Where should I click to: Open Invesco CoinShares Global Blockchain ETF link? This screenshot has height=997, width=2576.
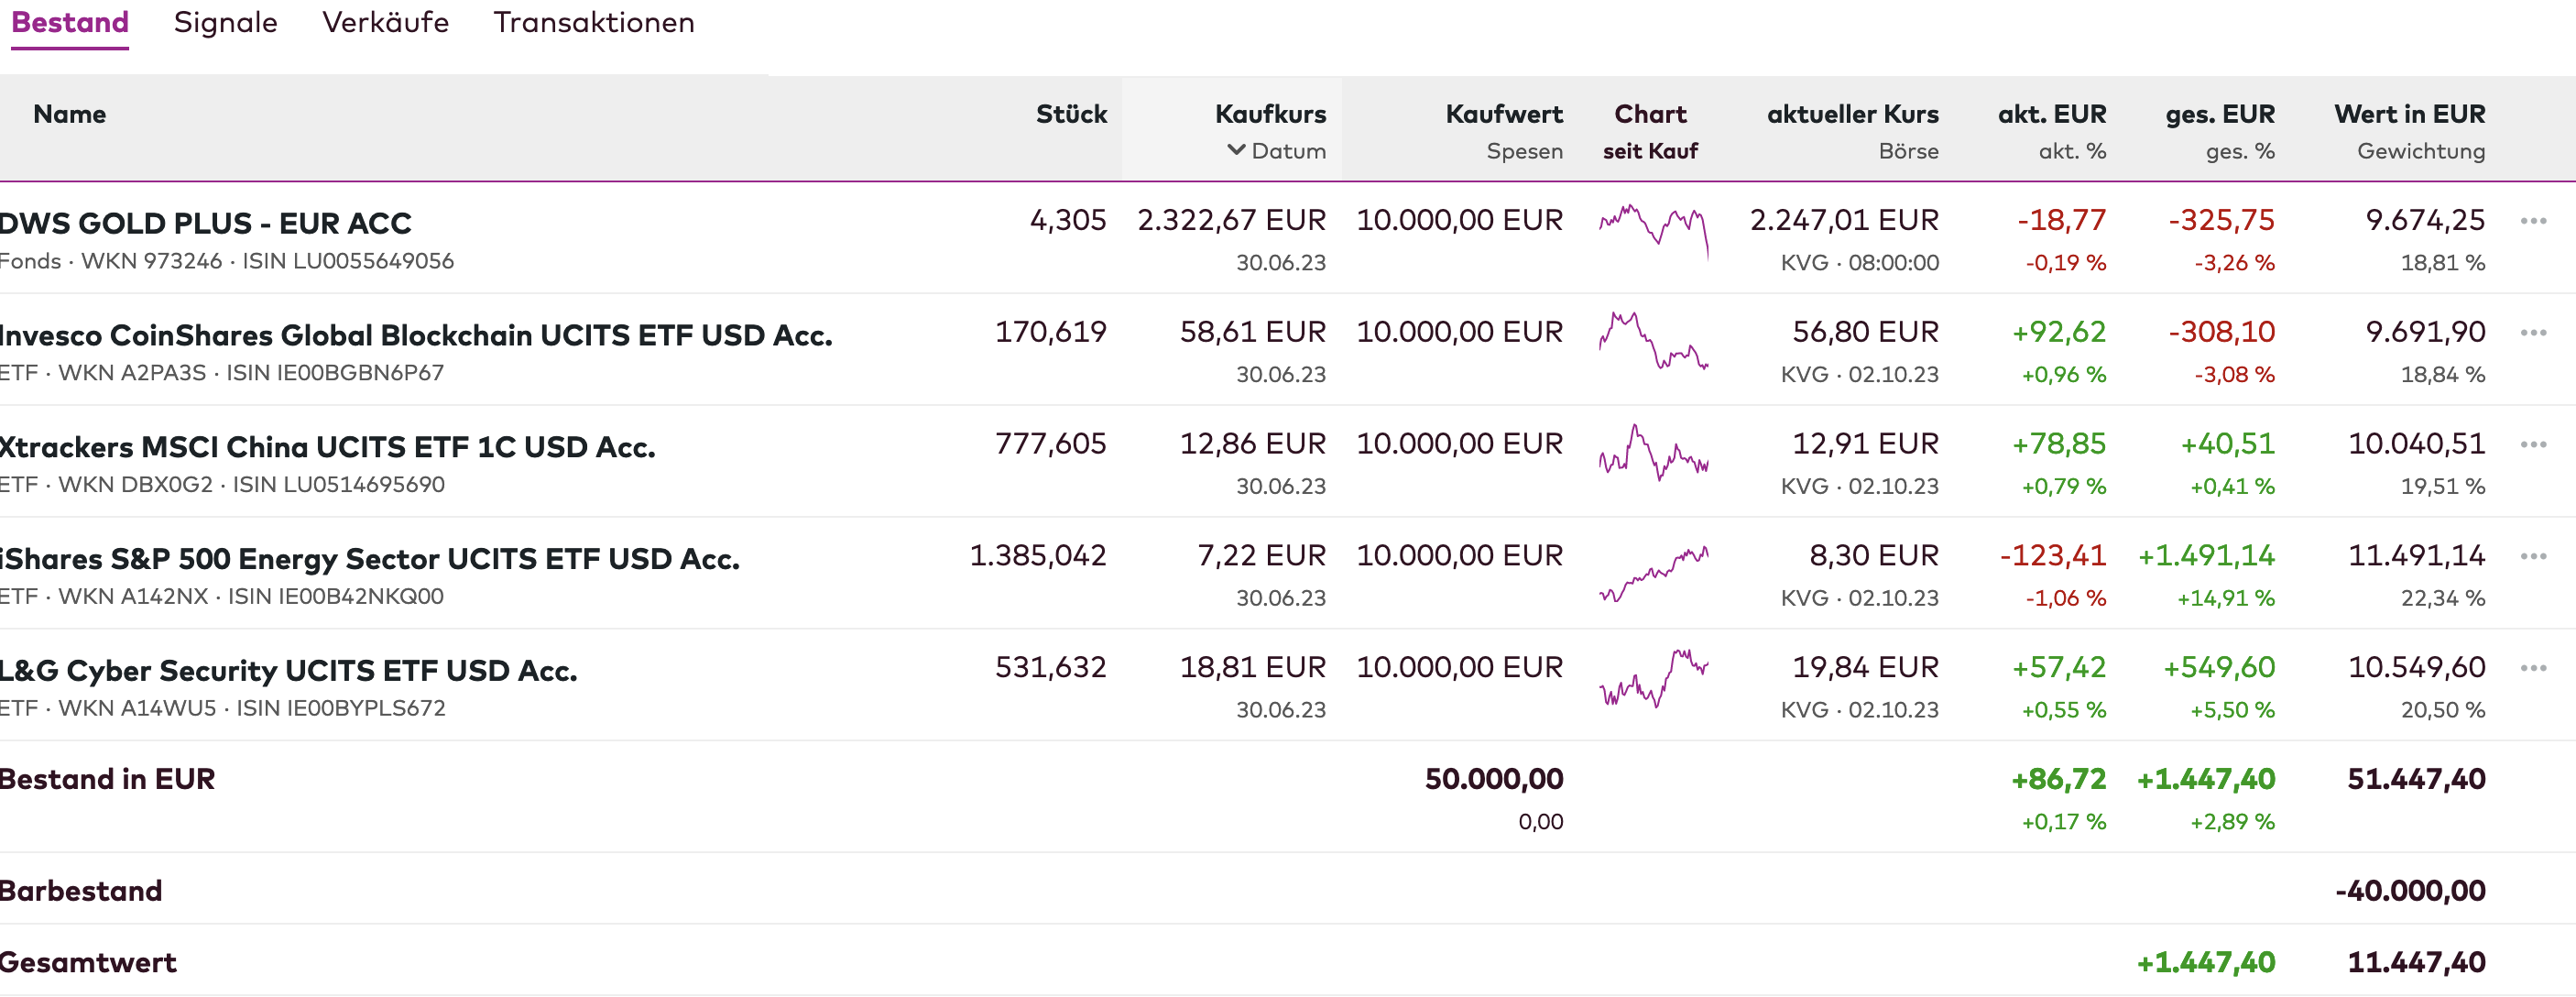pos(416,335)
